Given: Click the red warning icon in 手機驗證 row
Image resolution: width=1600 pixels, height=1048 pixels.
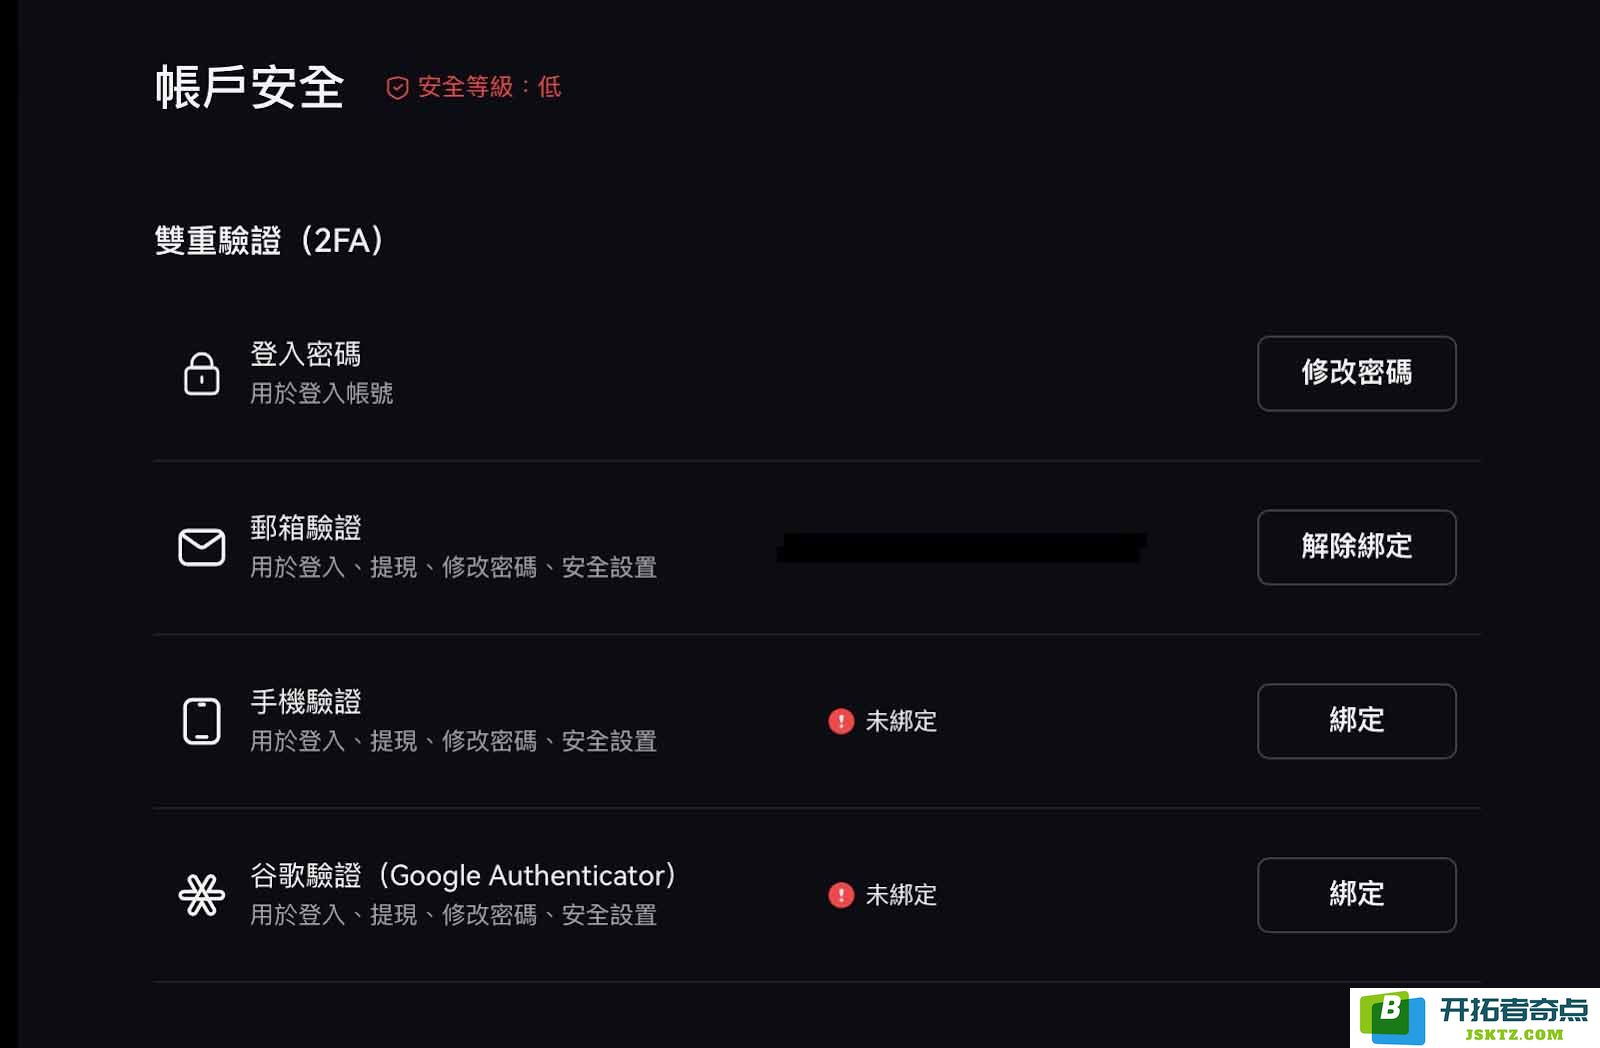Looking at the screenshot, I should [x=841, y=721].
